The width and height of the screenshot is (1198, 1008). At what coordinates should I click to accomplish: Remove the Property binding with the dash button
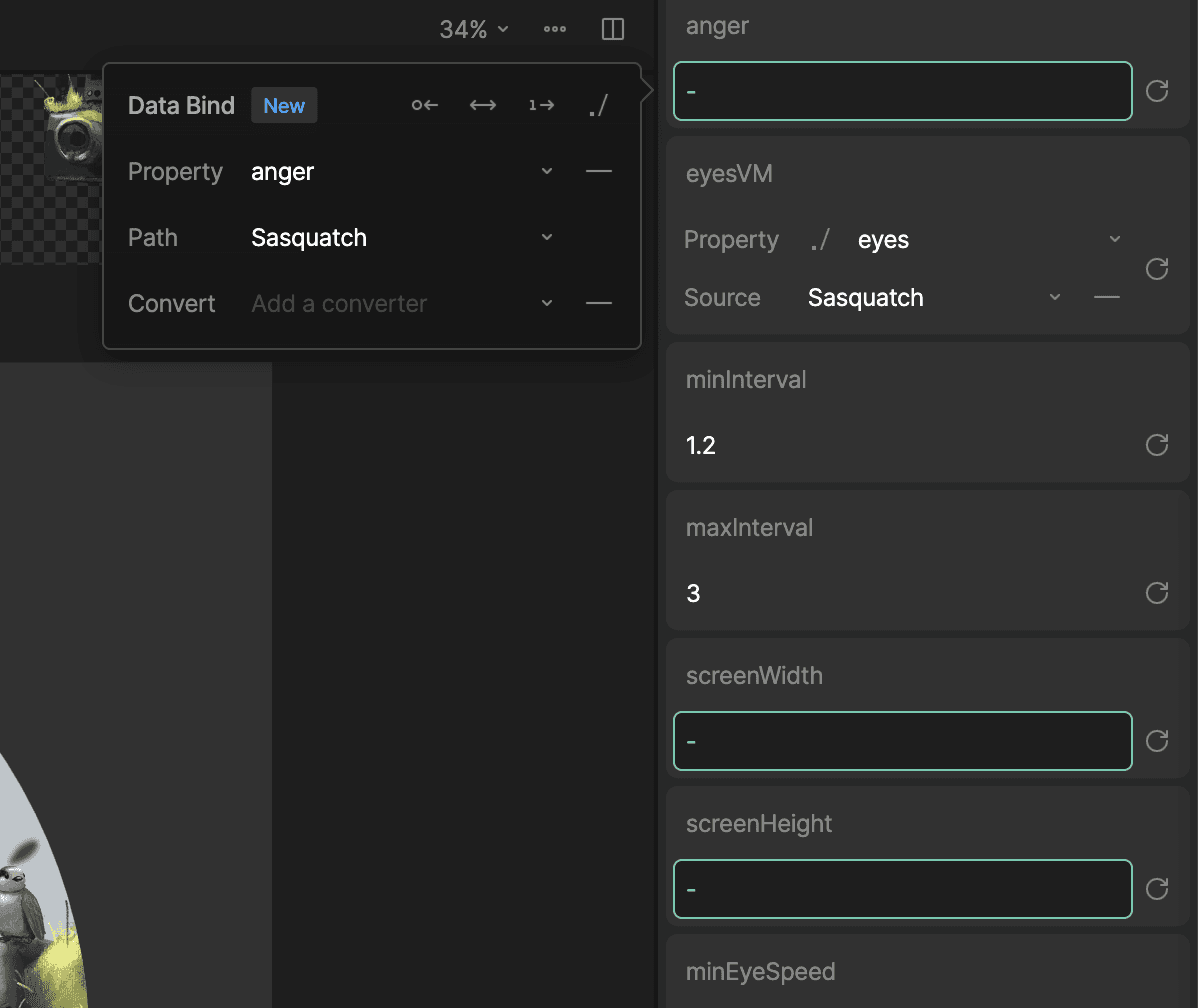coord(598,171)
